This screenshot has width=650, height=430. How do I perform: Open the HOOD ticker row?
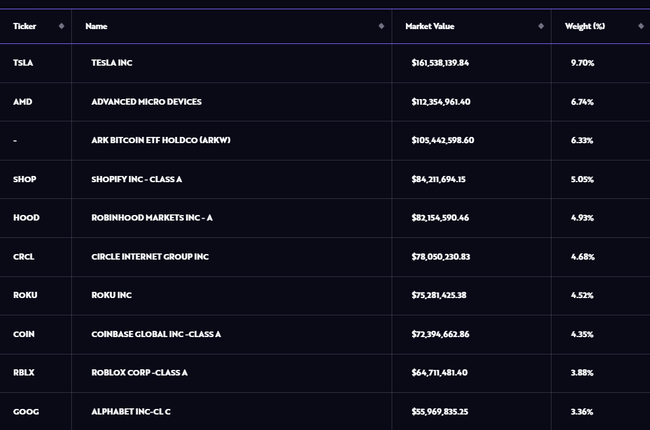pyautogui.click(x=26, y=218)
